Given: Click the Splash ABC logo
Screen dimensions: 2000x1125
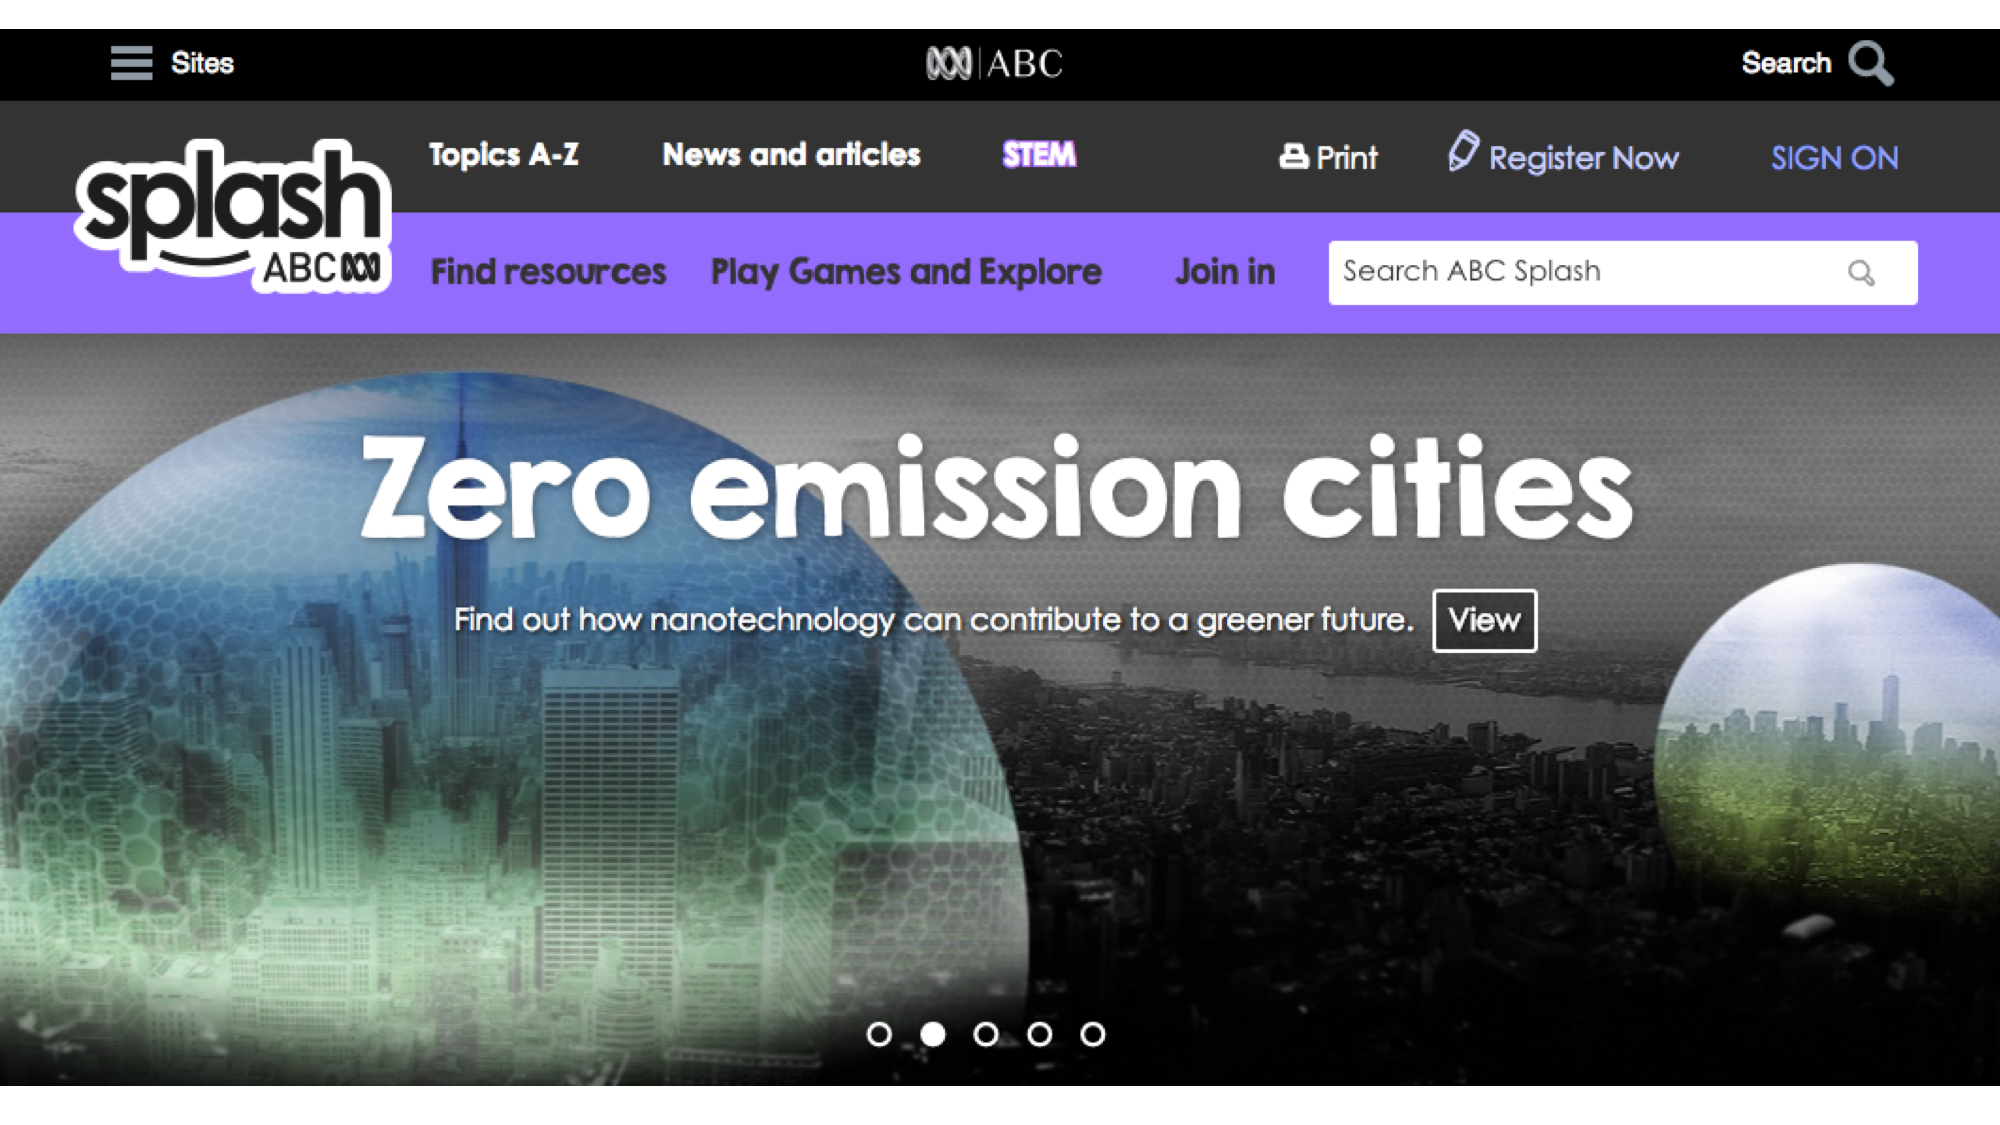Looking at the screenshot, I should coord(232,215).
